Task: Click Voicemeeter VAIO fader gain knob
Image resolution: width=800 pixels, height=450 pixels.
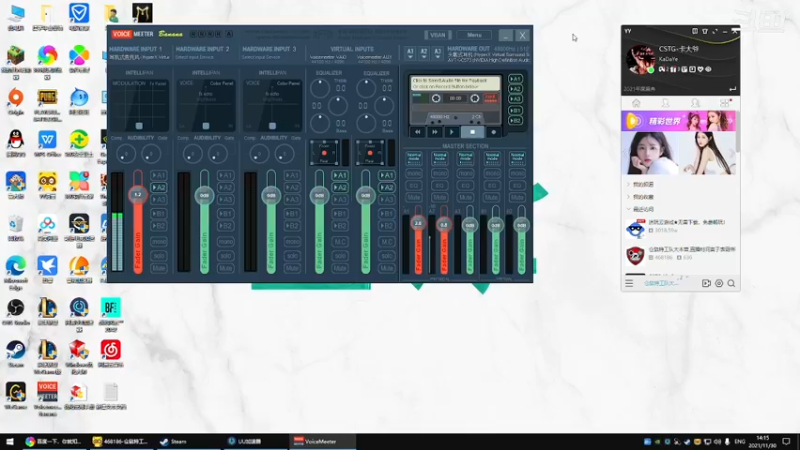Action: (x=319, y=195)
